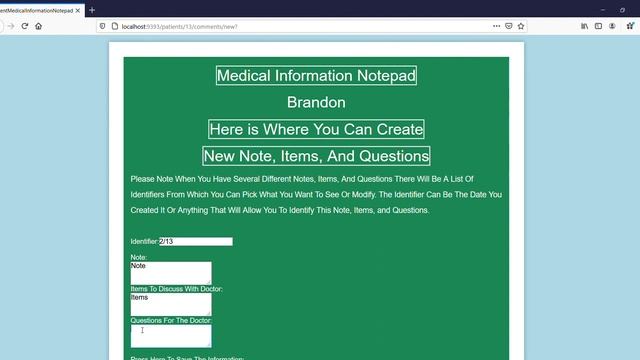Open the site information page icon
Screen dimensions: 640x360
(x=115, y=26)
